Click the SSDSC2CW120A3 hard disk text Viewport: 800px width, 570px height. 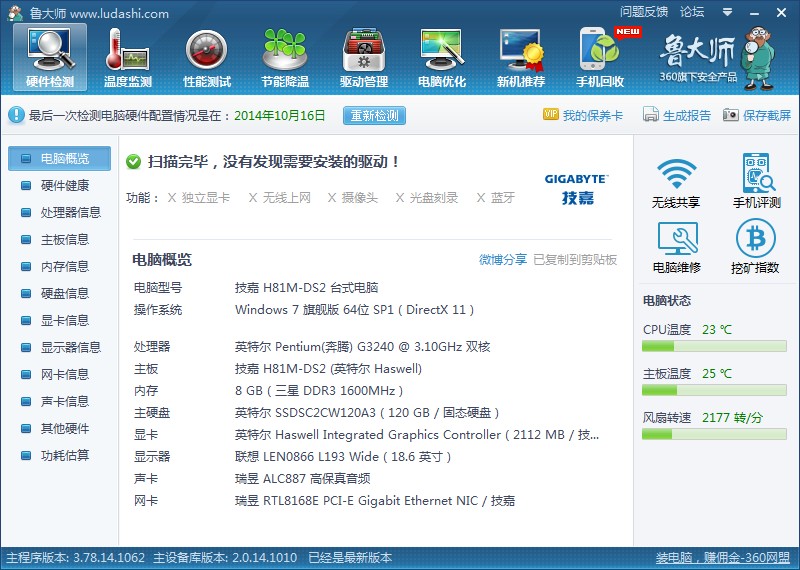click(x=367, y=413)
